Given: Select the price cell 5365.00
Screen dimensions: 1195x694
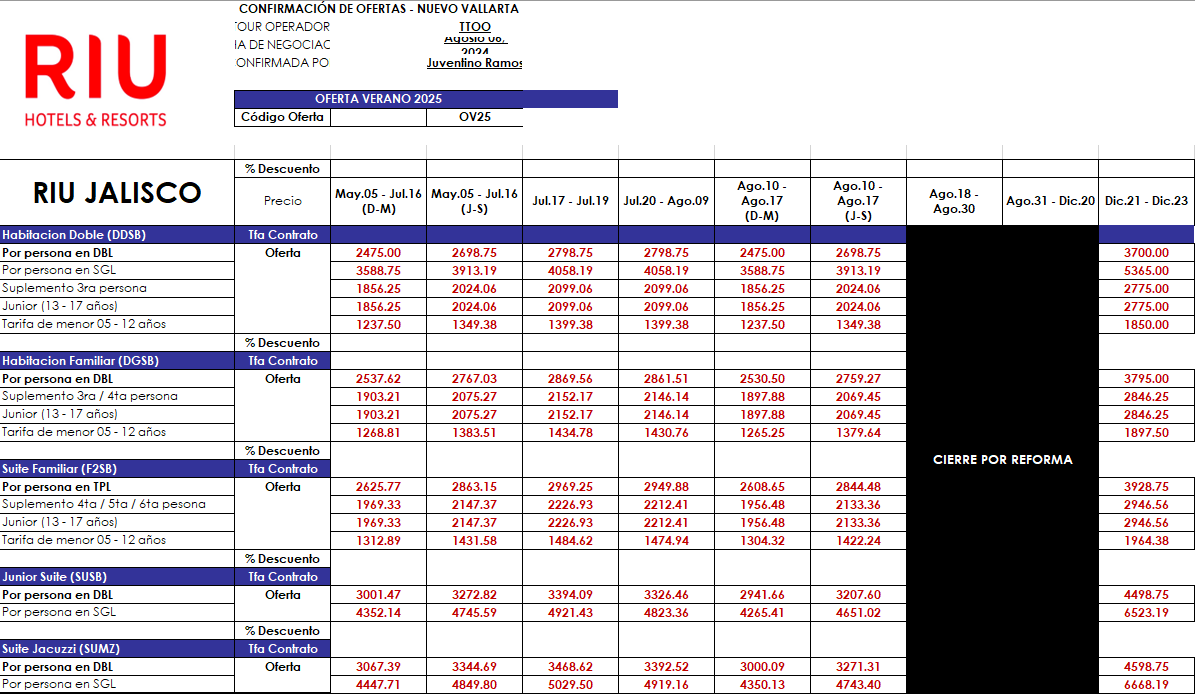Looking at the screenshot, I should (x=1146, y=270).
